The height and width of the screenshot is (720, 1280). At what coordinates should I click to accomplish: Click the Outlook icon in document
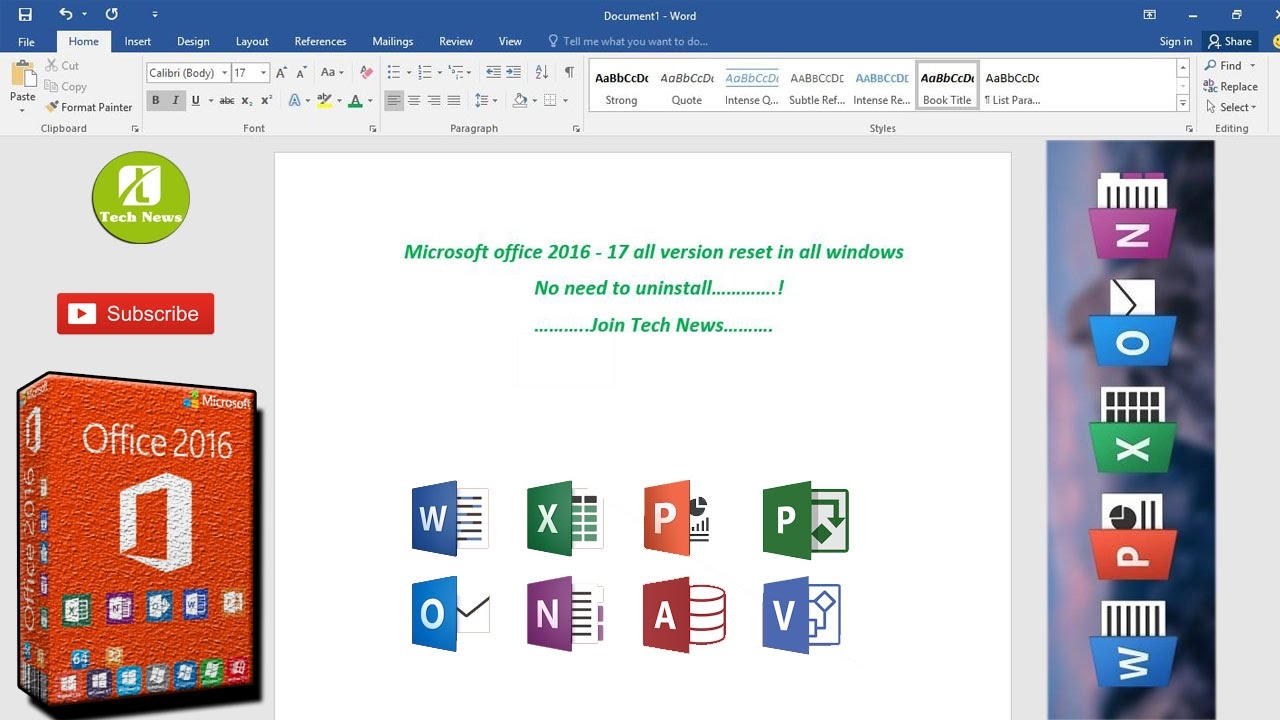coord(450,614)
